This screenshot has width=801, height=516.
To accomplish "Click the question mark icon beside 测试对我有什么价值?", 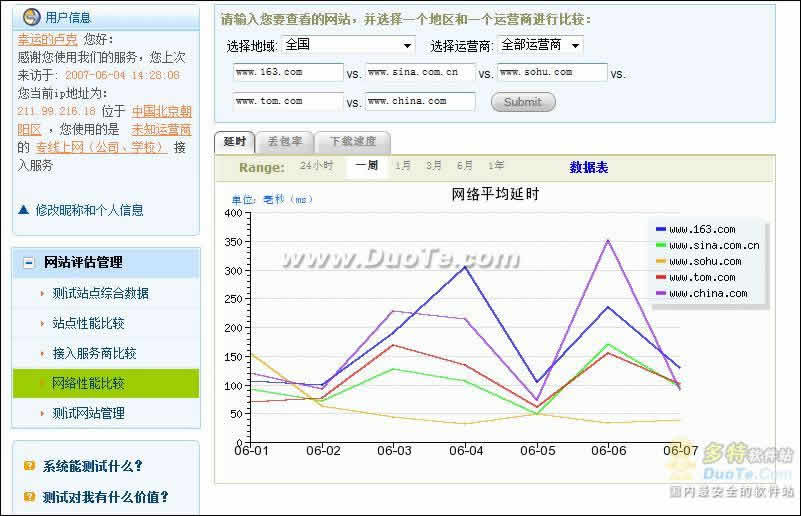I will pos(30,497).
